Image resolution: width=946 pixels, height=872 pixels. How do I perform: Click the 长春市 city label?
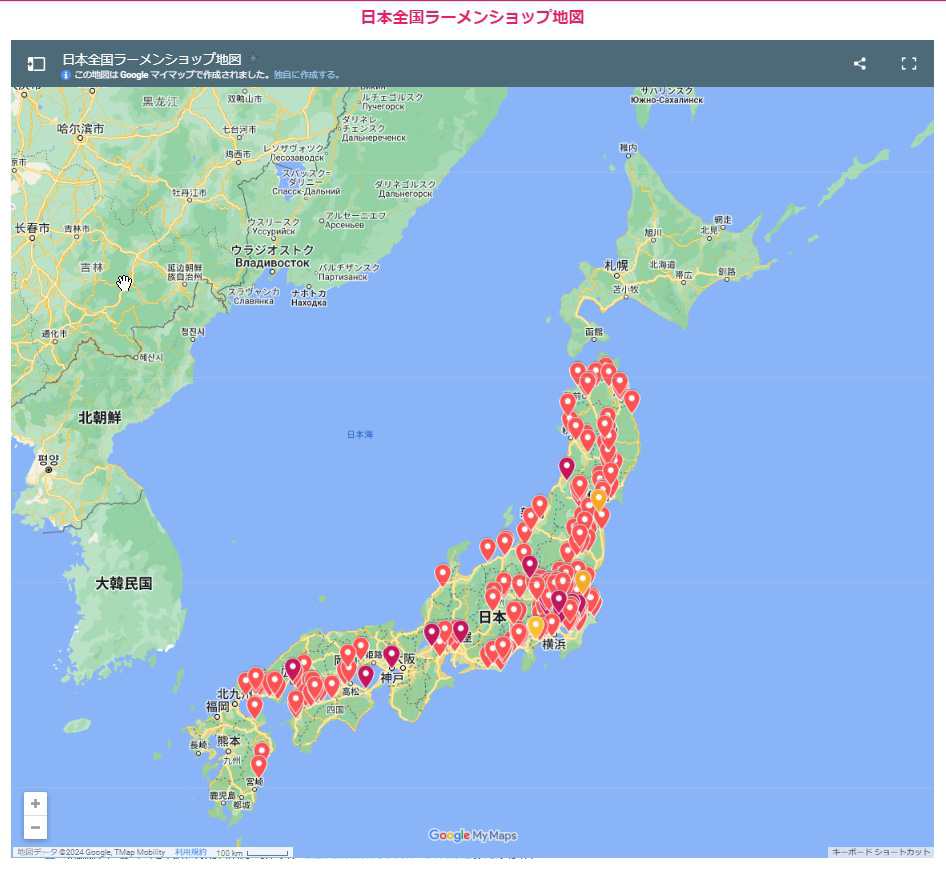(x=32, y=228)
